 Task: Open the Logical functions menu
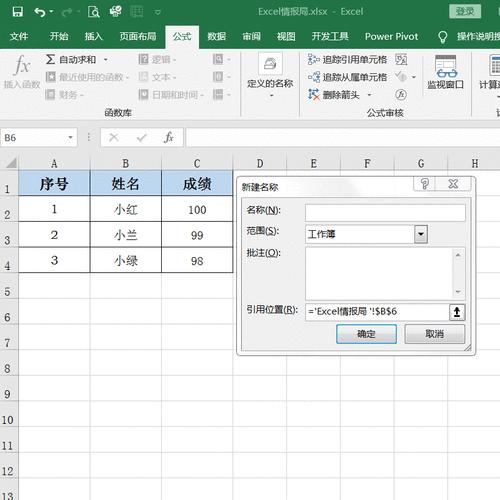(x=157, y=60)
